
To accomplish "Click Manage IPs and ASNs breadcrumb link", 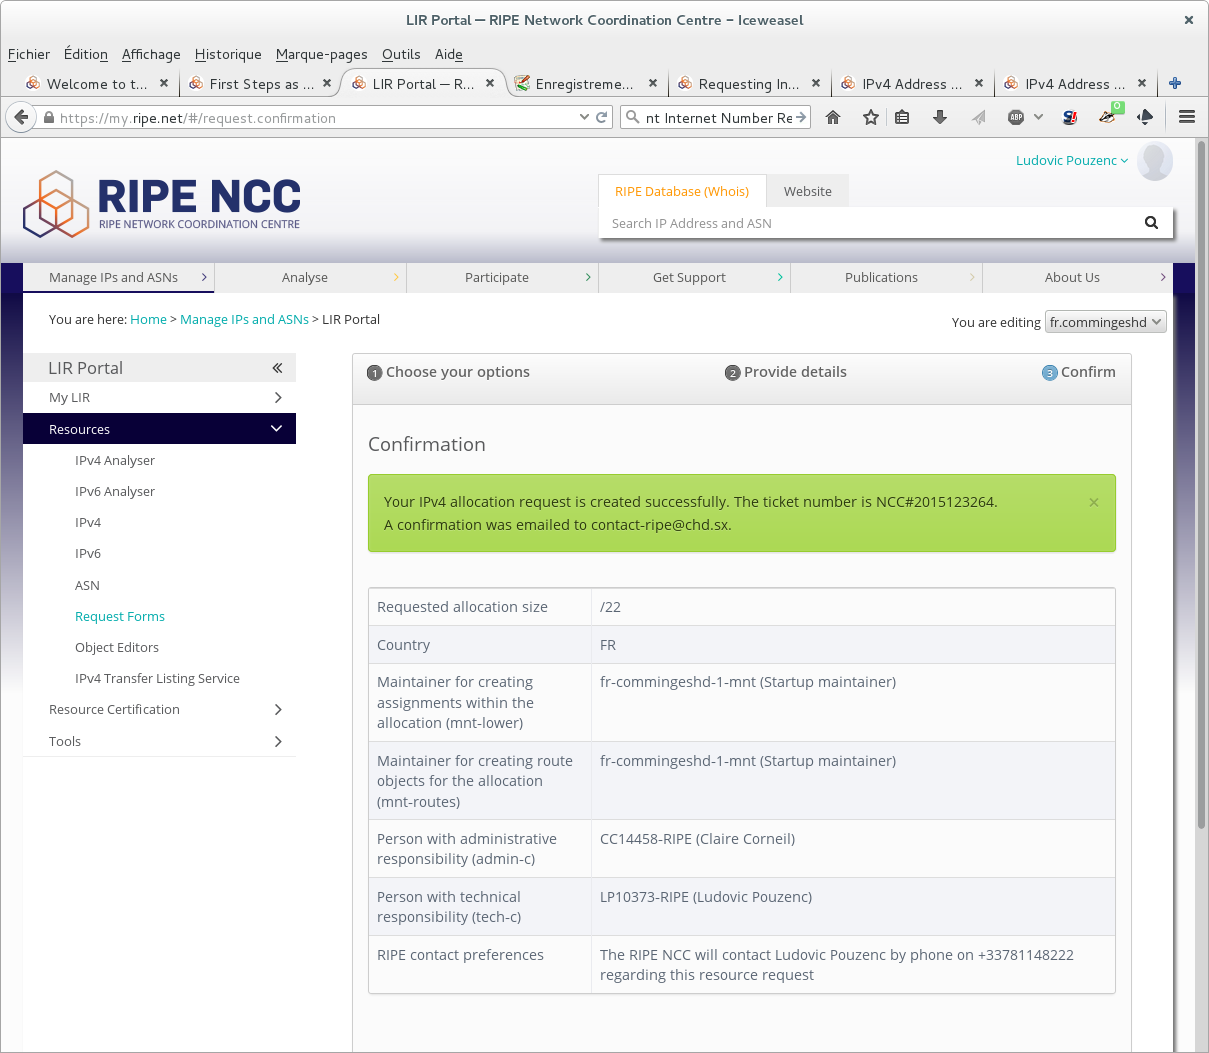I will (244, 319).
